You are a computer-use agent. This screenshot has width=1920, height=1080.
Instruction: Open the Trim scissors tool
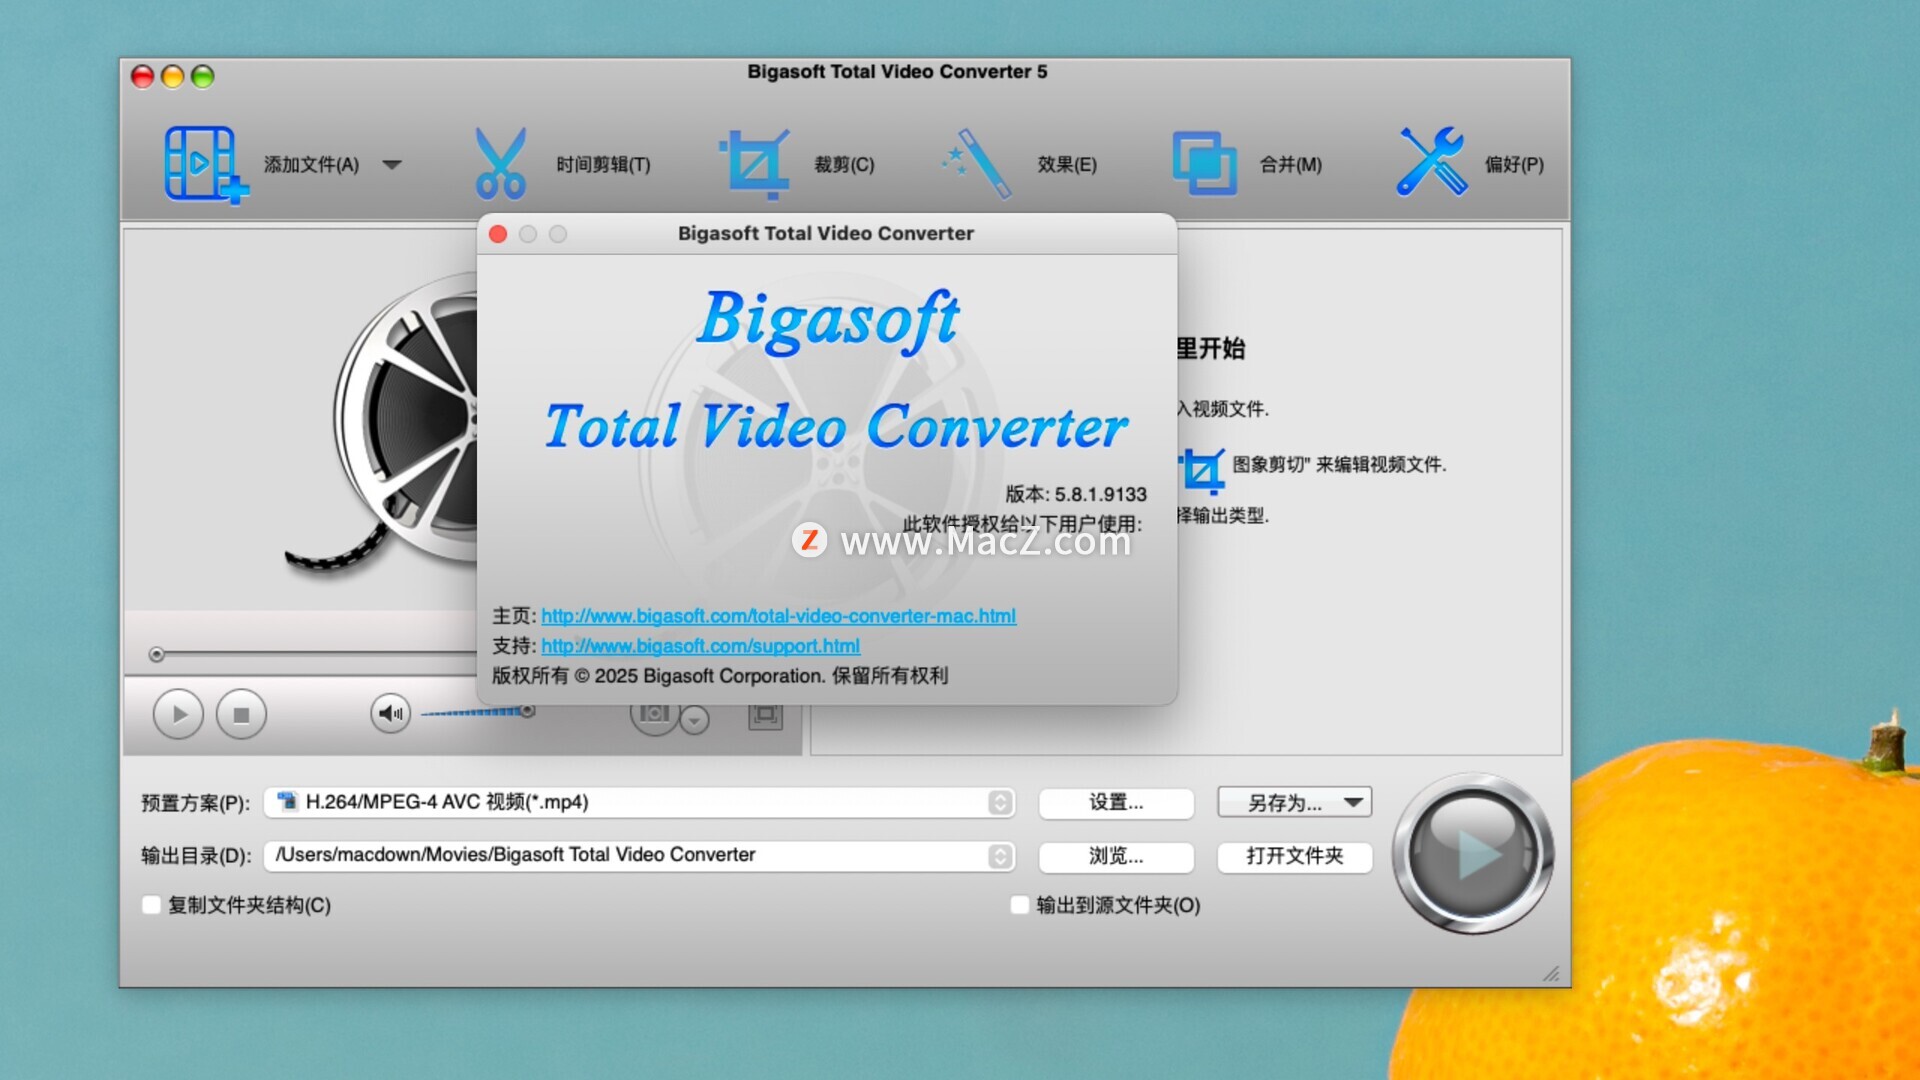click(500, 164)
